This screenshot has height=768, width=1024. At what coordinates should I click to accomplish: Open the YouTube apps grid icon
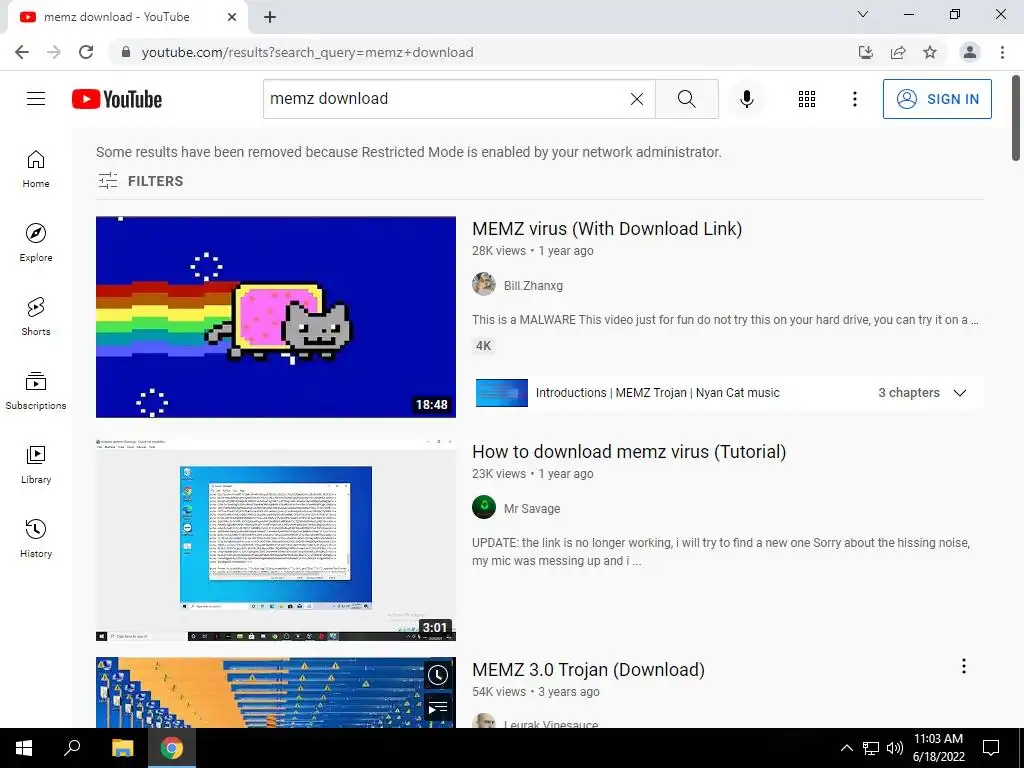point(807,99)
